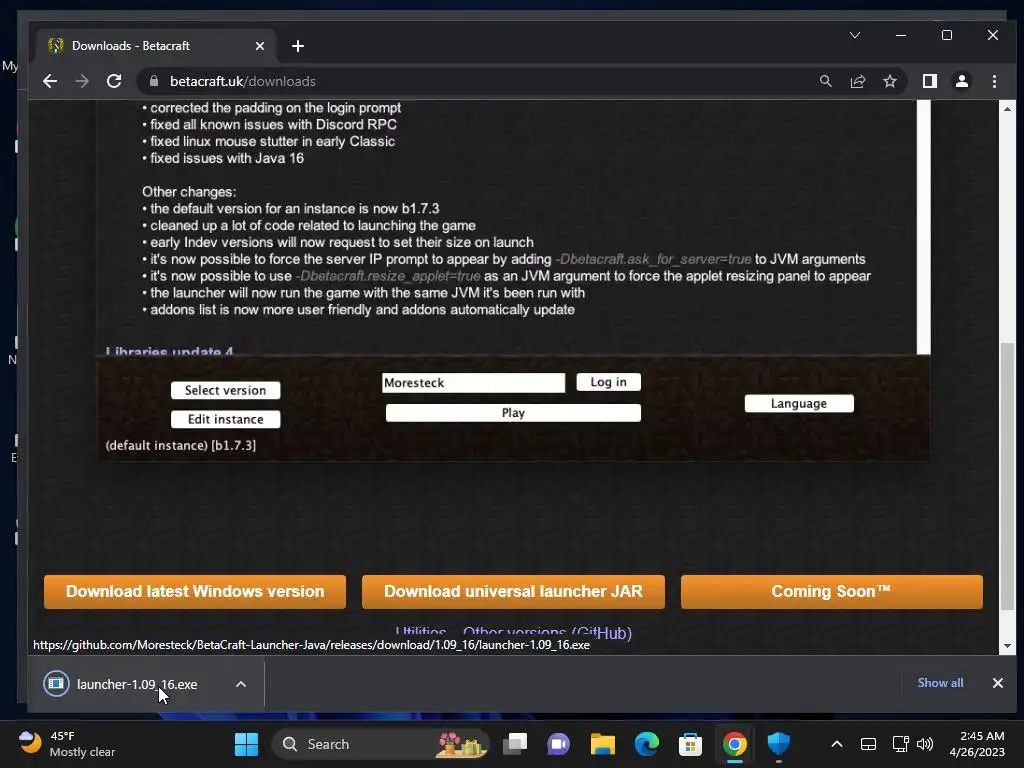Open downloaded launcher-1.09_16.exe file
This screenshot has height=768, width=1024.
tap(136, 684)
